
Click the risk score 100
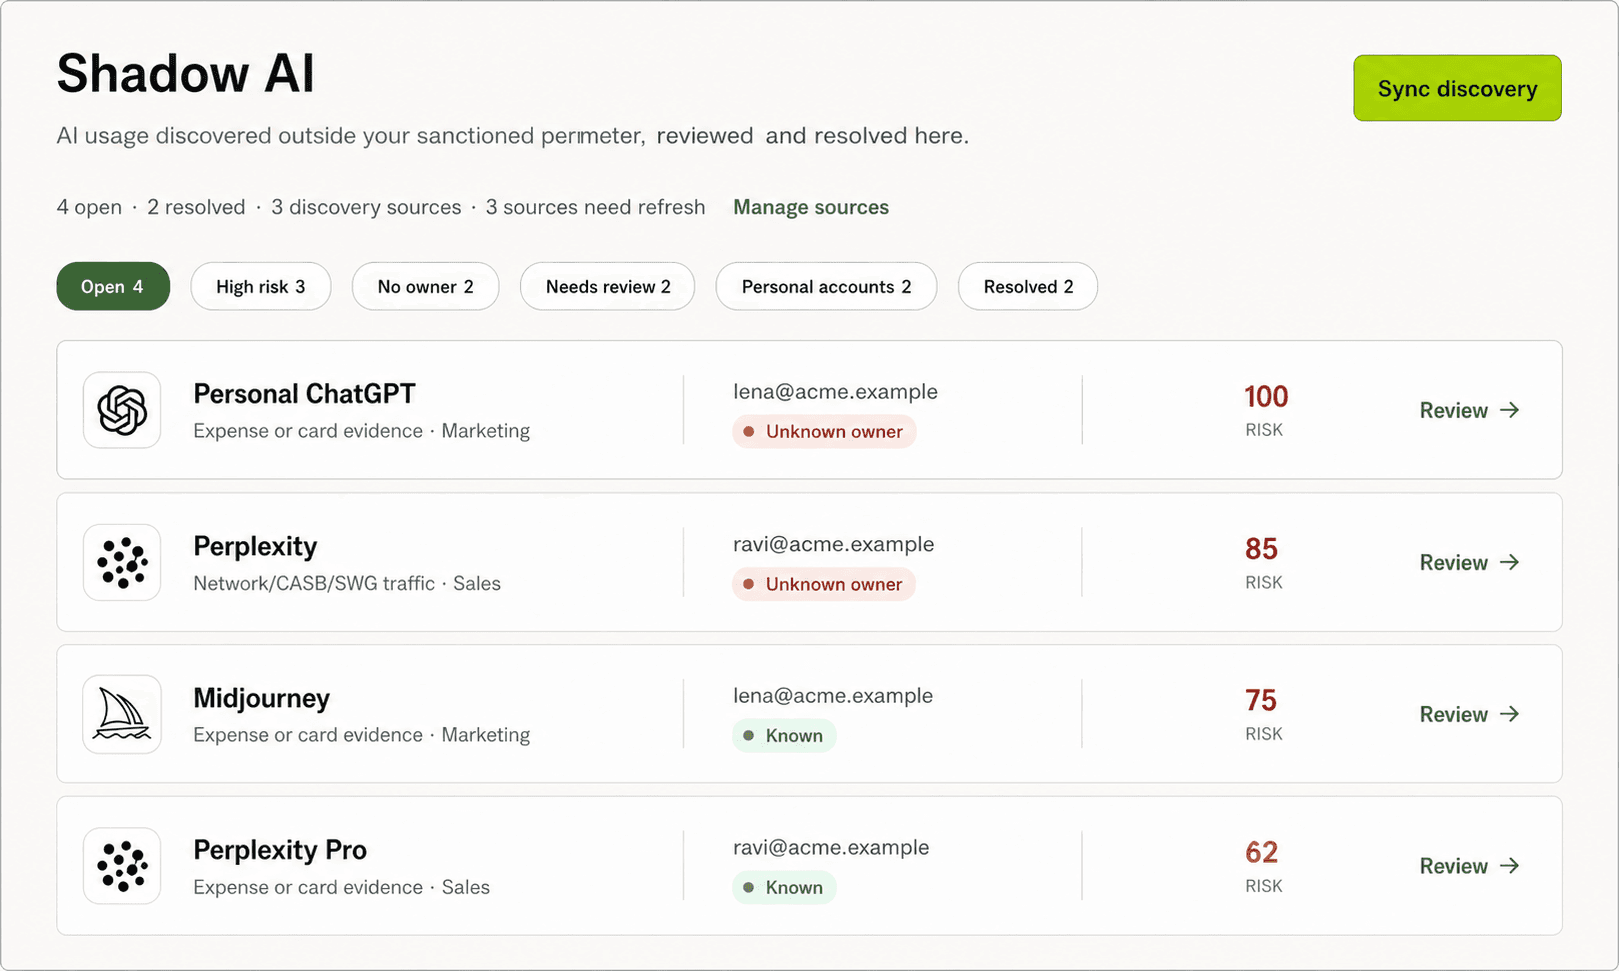coord(1265,397)
